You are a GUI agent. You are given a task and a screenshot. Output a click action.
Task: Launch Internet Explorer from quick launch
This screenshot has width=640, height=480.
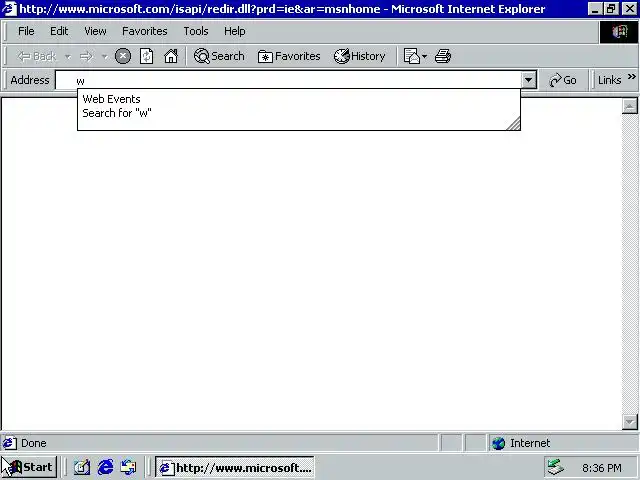pyautogui.click(x=105, y=467)
